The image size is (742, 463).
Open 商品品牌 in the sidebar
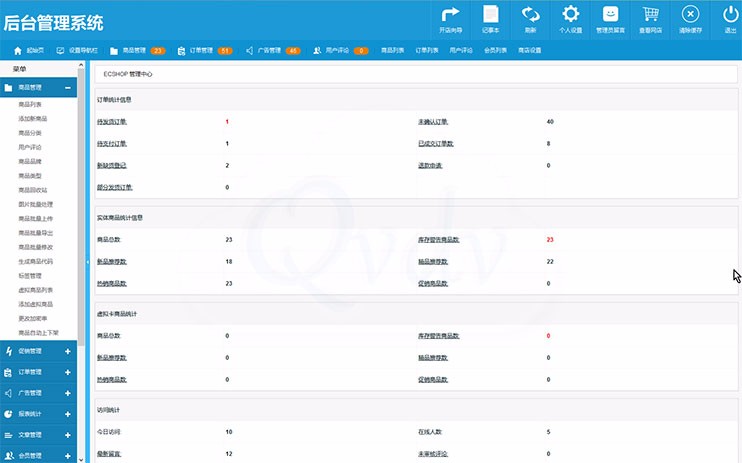click(30, 161)
